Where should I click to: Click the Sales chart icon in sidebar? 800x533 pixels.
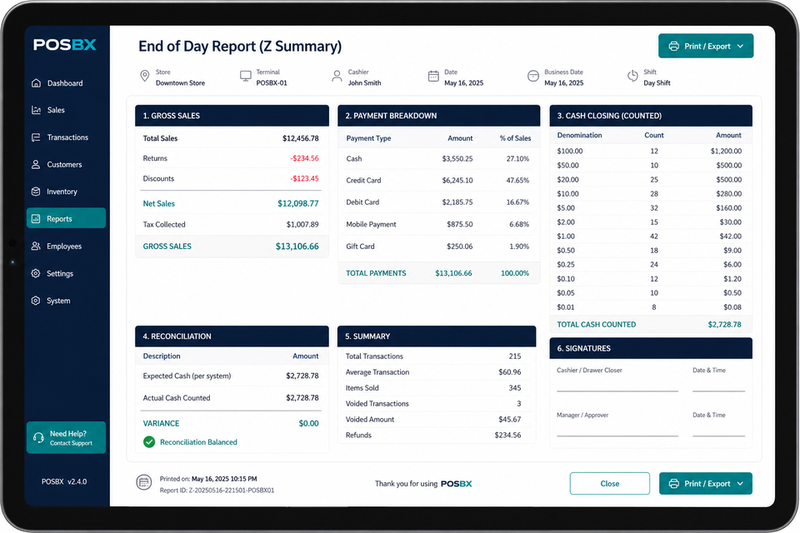point(36,110)
